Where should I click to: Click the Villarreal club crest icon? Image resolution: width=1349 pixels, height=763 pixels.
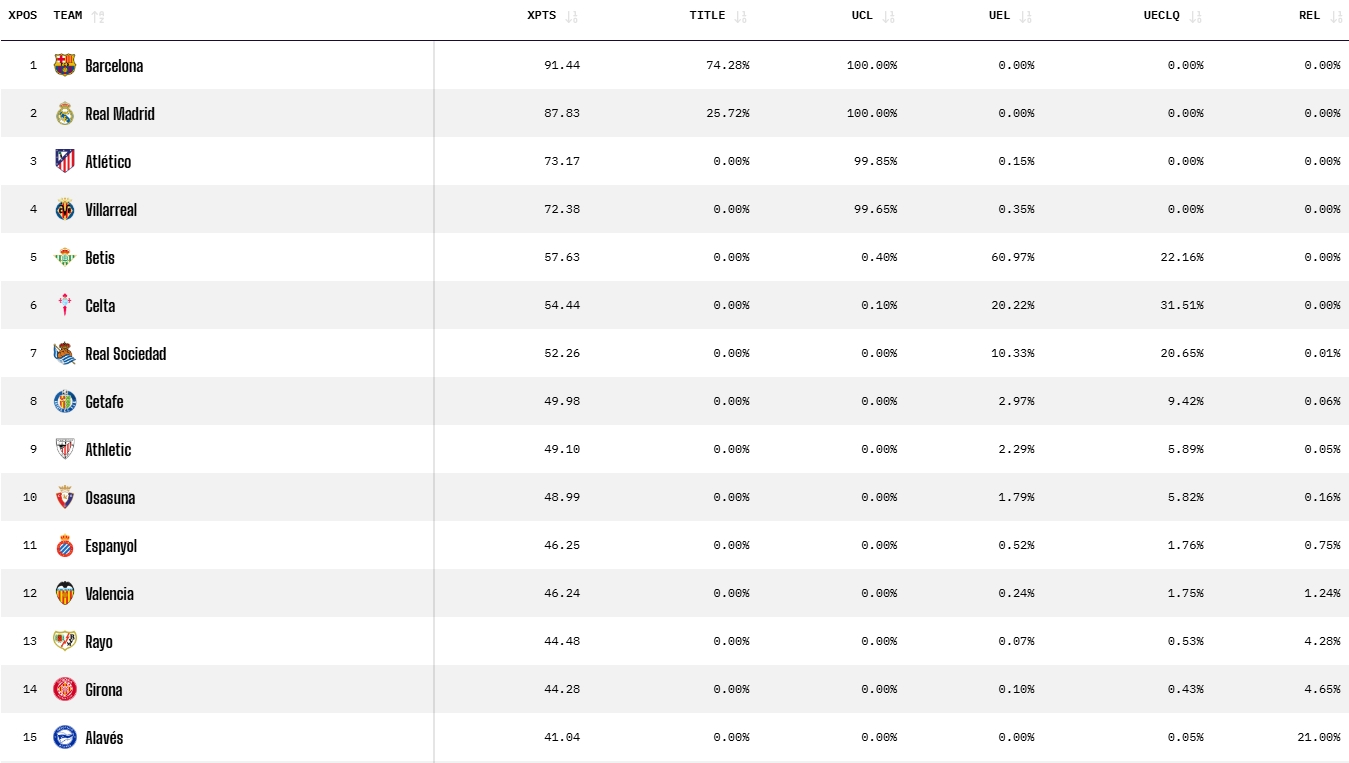[x=65, y=209]
